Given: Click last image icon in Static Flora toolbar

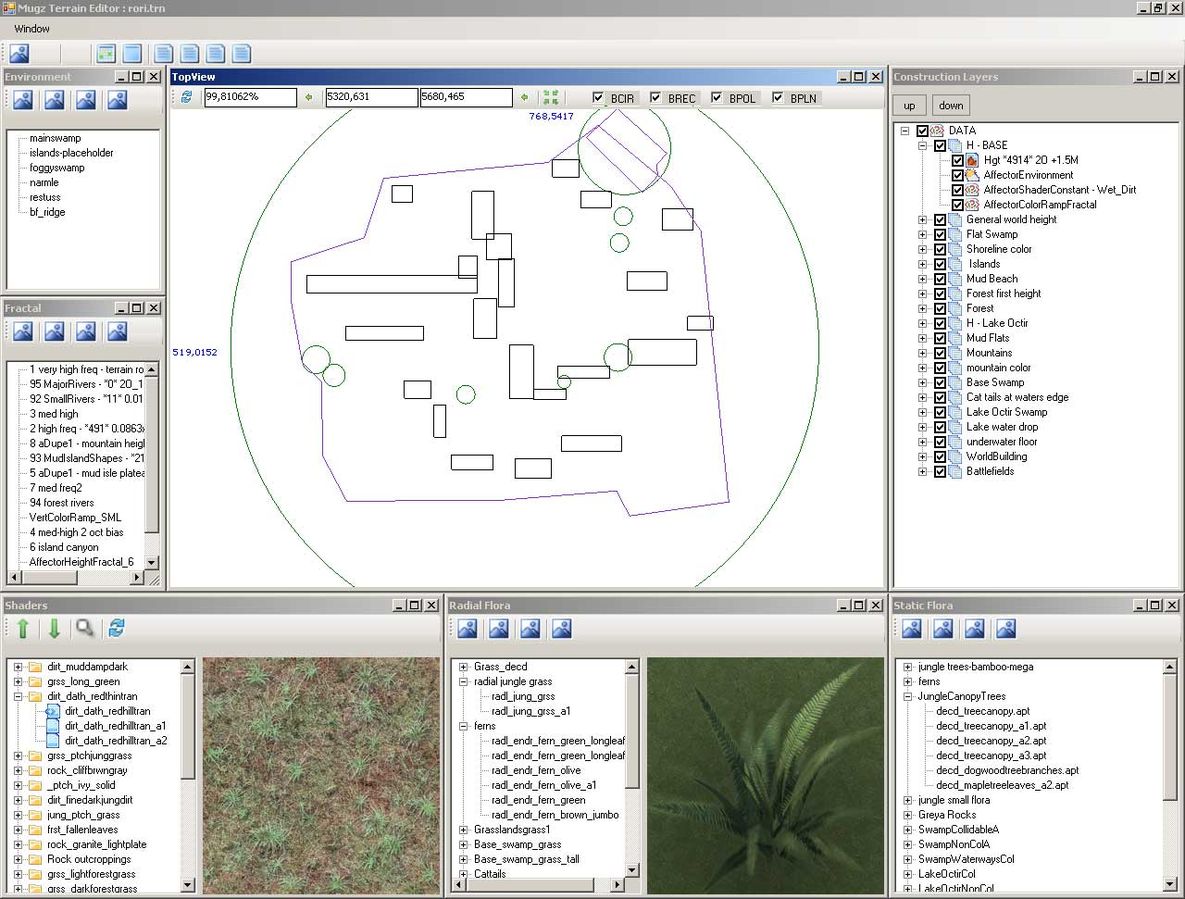Looking at the screenshot, I should click(1006, 628).
